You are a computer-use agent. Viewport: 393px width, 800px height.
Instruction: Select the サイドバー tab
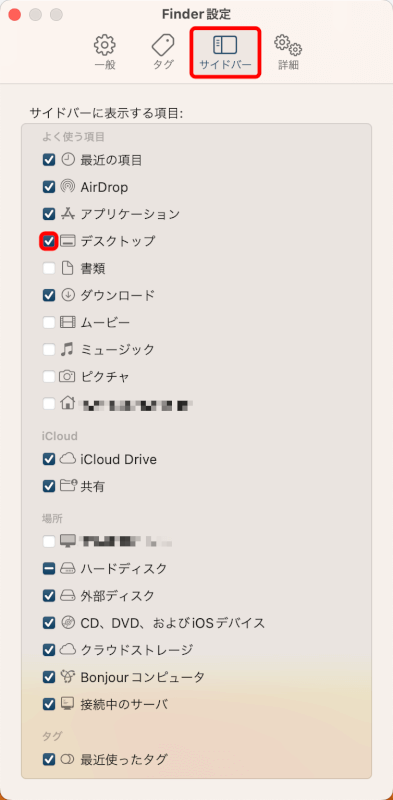tap(225, 53)
